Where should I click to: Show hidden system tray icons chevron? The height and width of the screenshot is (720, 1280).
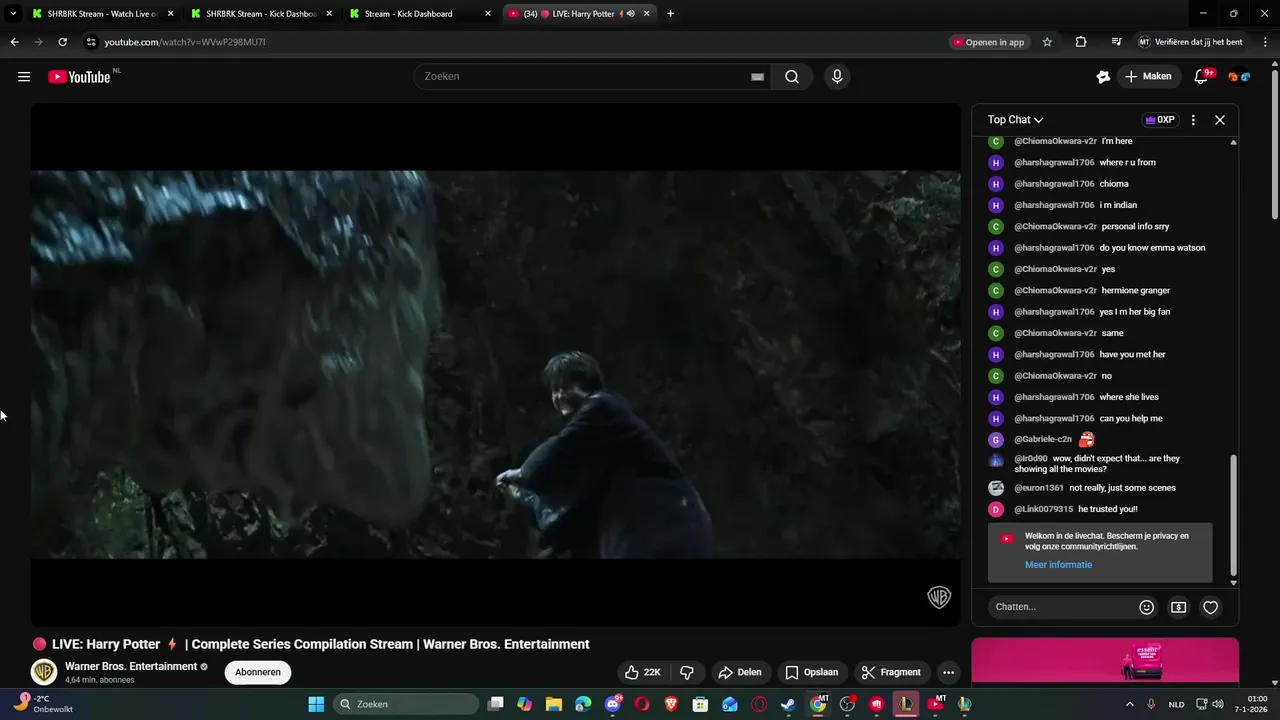point(1130,704)
